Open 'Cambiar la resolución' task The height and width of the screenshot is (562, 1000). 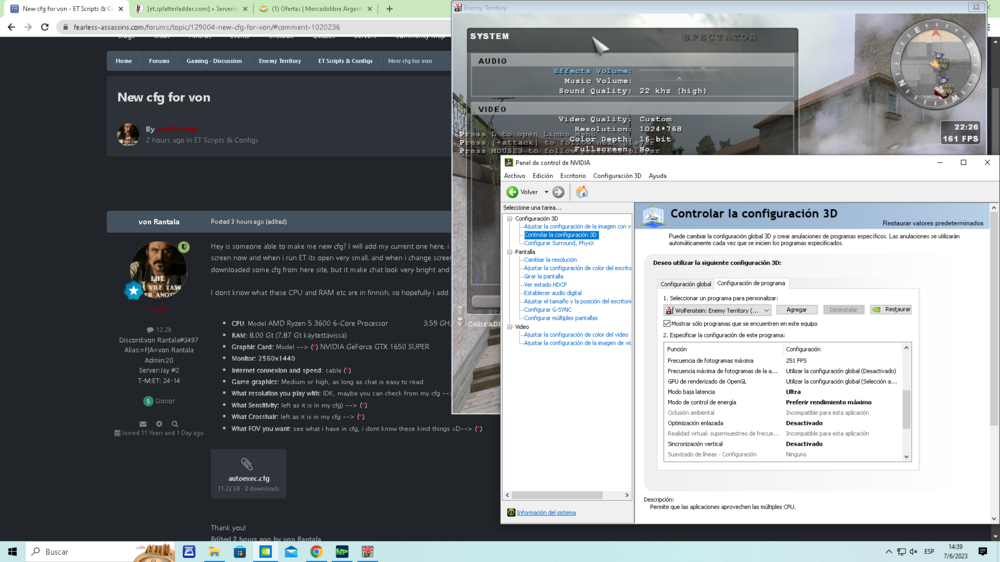(x=550, y=260)
